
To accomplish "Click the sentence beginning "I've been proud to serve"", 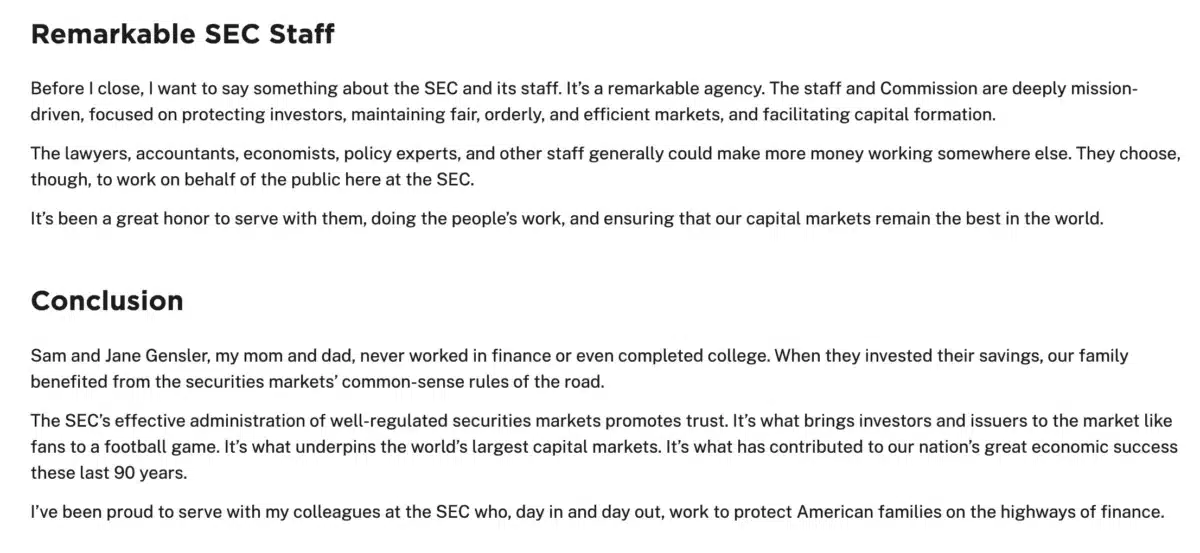I will point(598,512).
